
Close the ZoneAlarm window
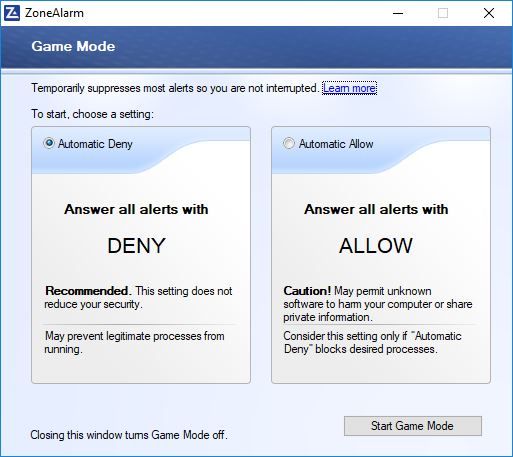click(x=489, y=13)
